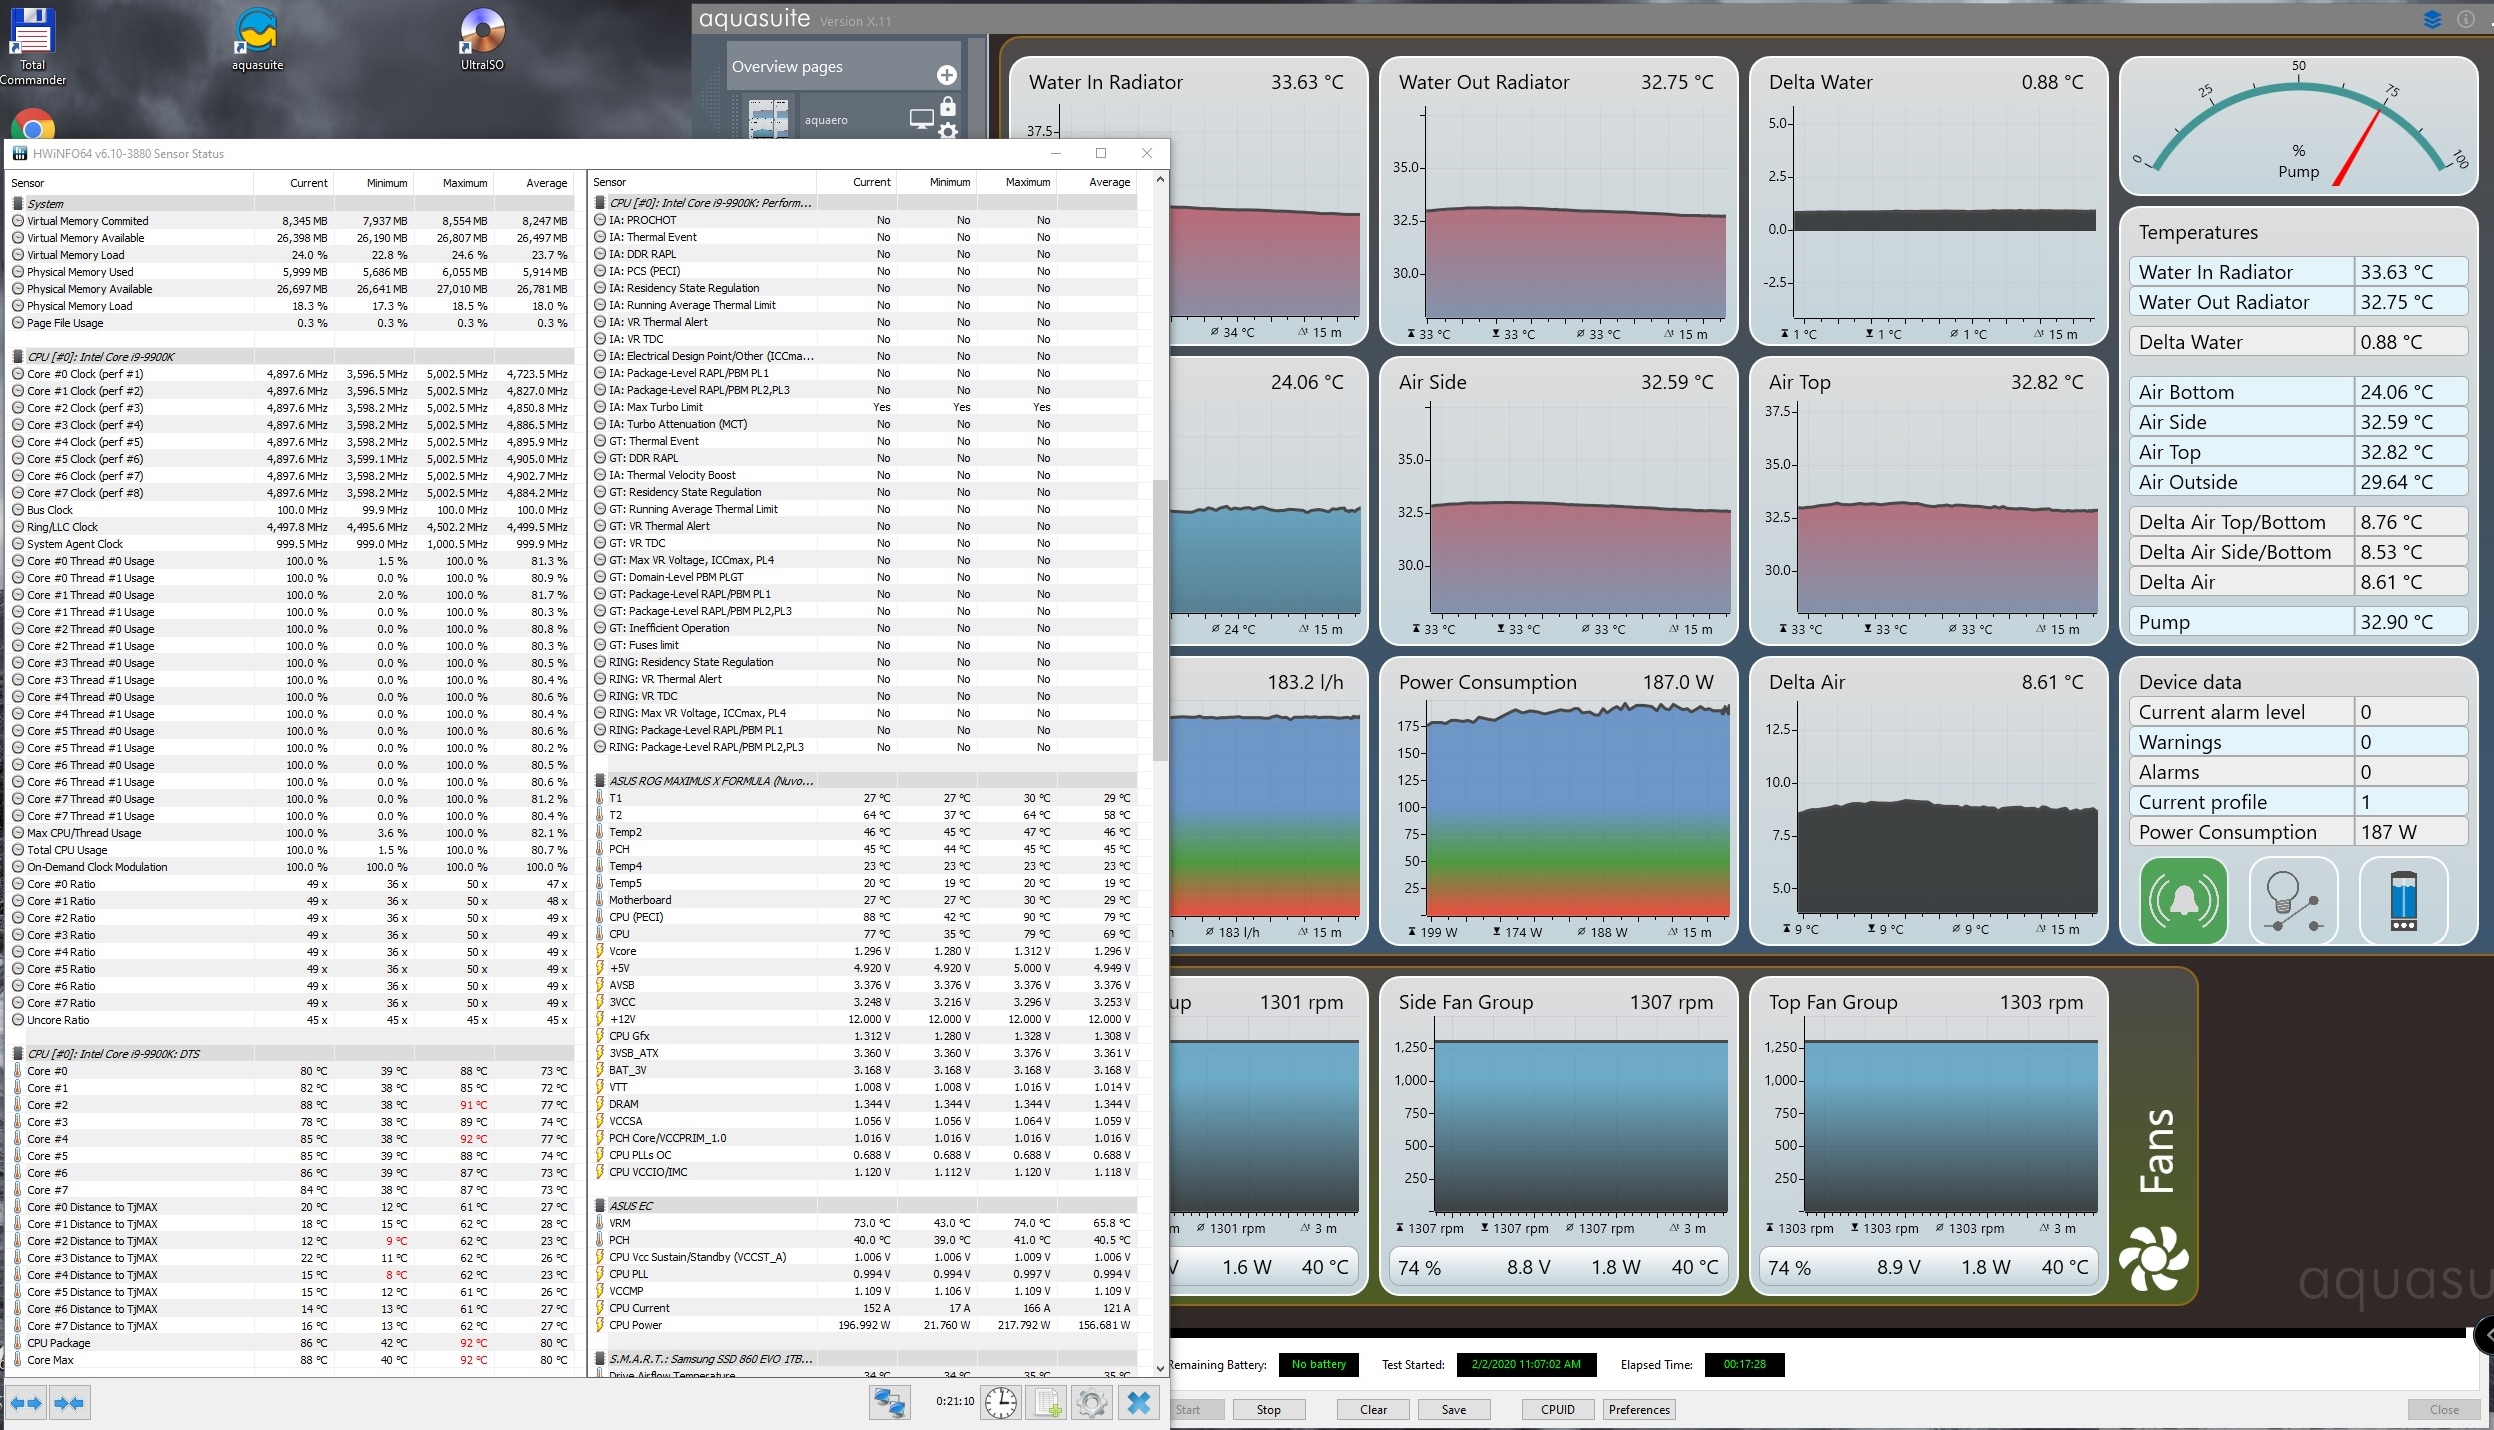This screenshot has width=2494, height=1430.
Task: Click the collapse columns arrows button in HWiNFO
Action: coord(70,1404)
